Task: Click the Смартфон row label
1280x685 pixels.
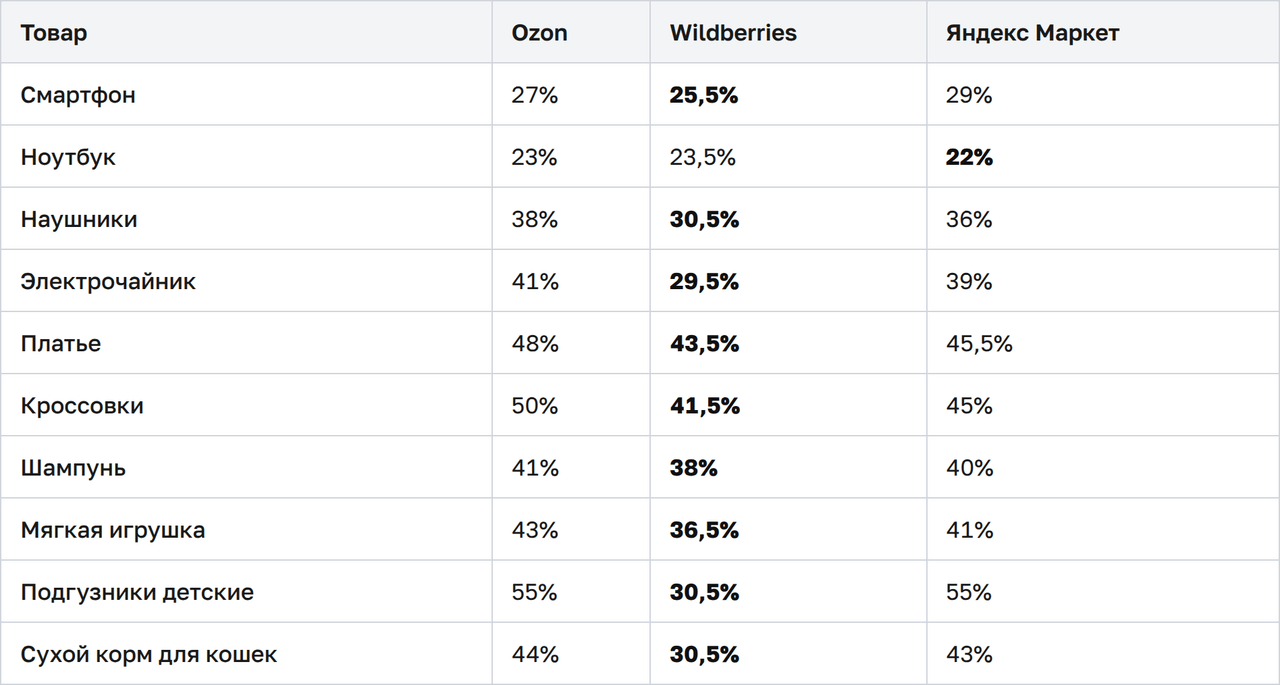Action: (x=78, y=95)
